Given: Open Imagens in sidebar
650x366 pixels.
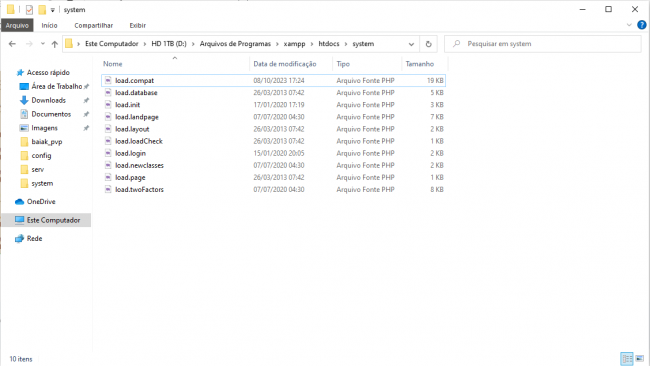Looking at the screenshot, I should [44, 128].
